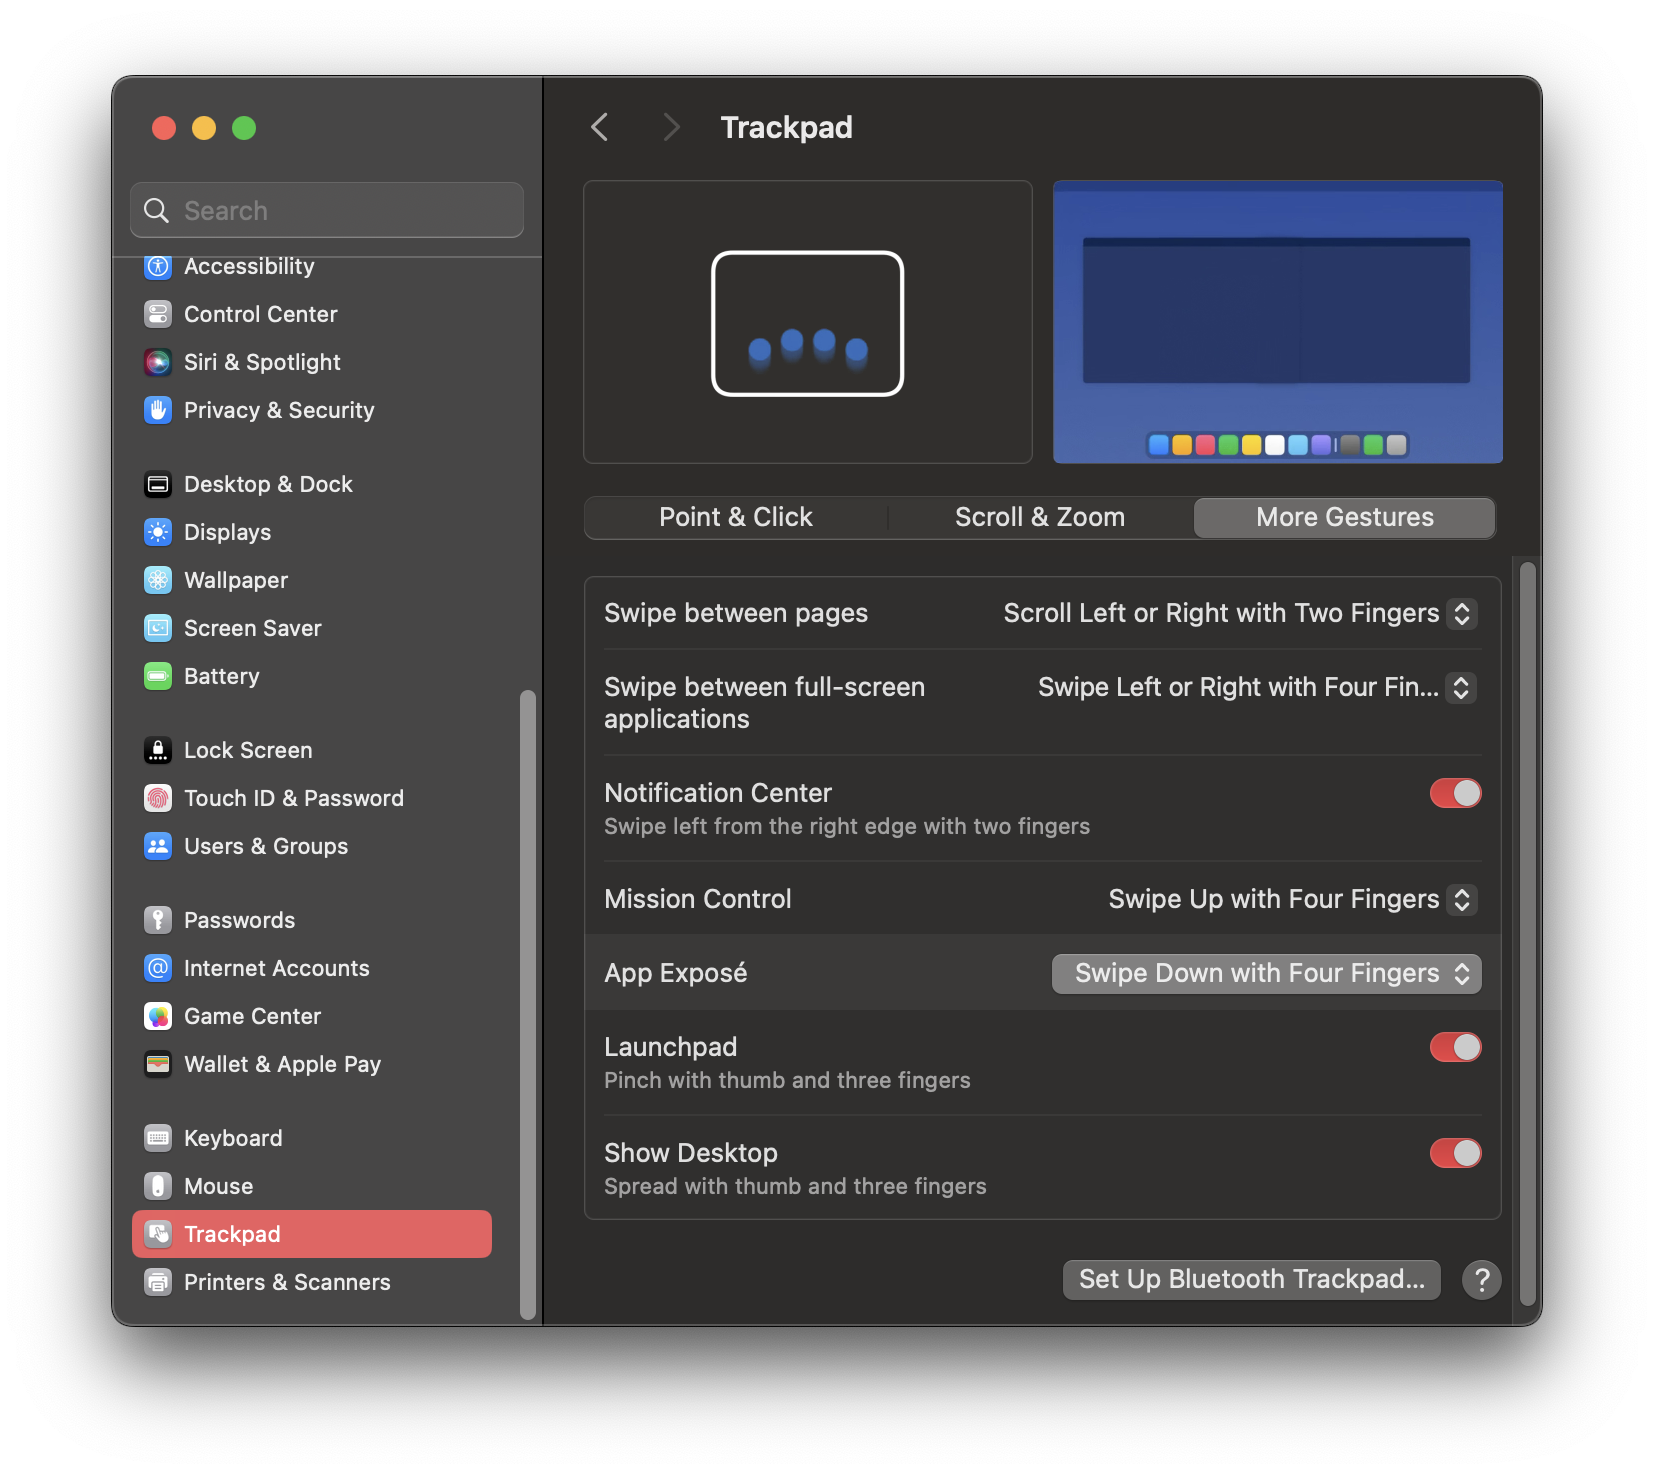
Task: Click the Trackpad icon in sidebar
Action: click(158, 1234)
